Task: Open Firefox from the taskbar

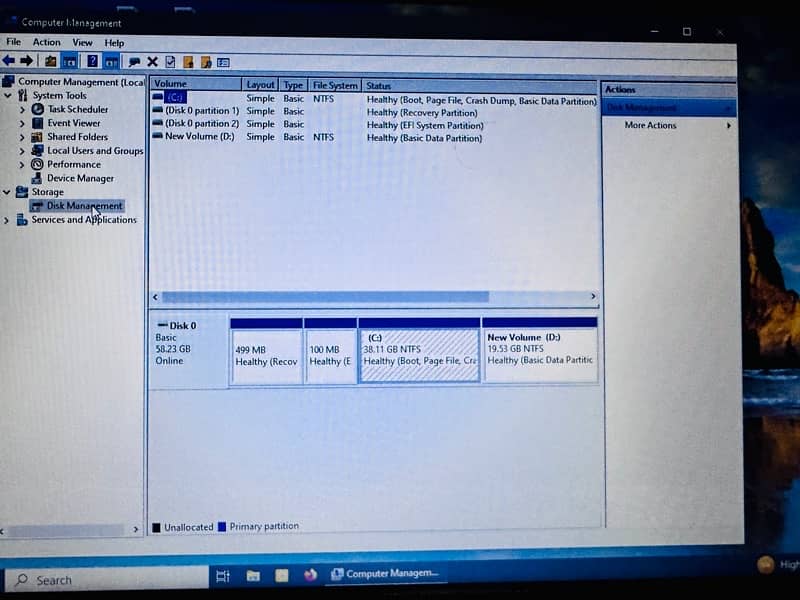Action: 310,575
